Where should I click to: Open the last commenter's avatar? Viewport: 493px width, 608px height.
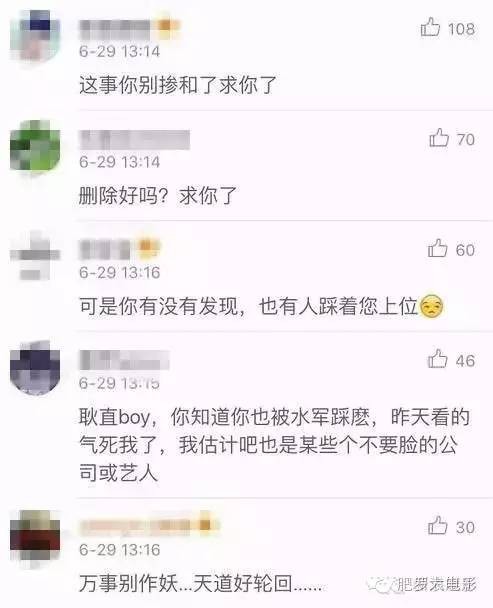[x=35, y=537]
